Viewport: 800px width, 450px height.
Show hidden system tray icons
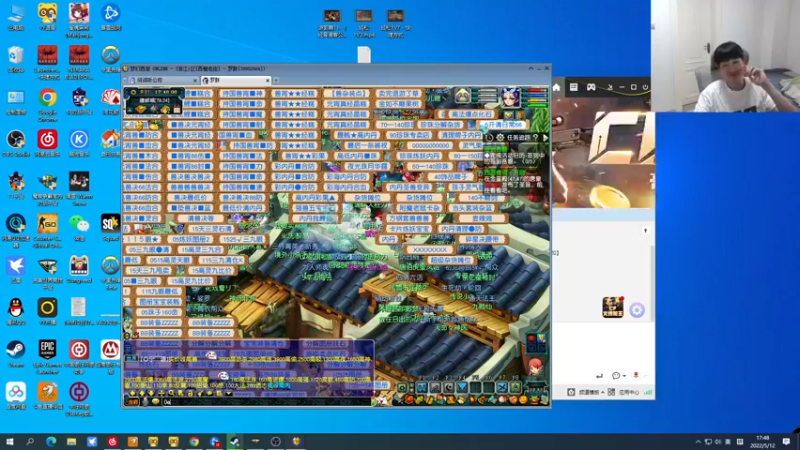(x=698, y=442)
